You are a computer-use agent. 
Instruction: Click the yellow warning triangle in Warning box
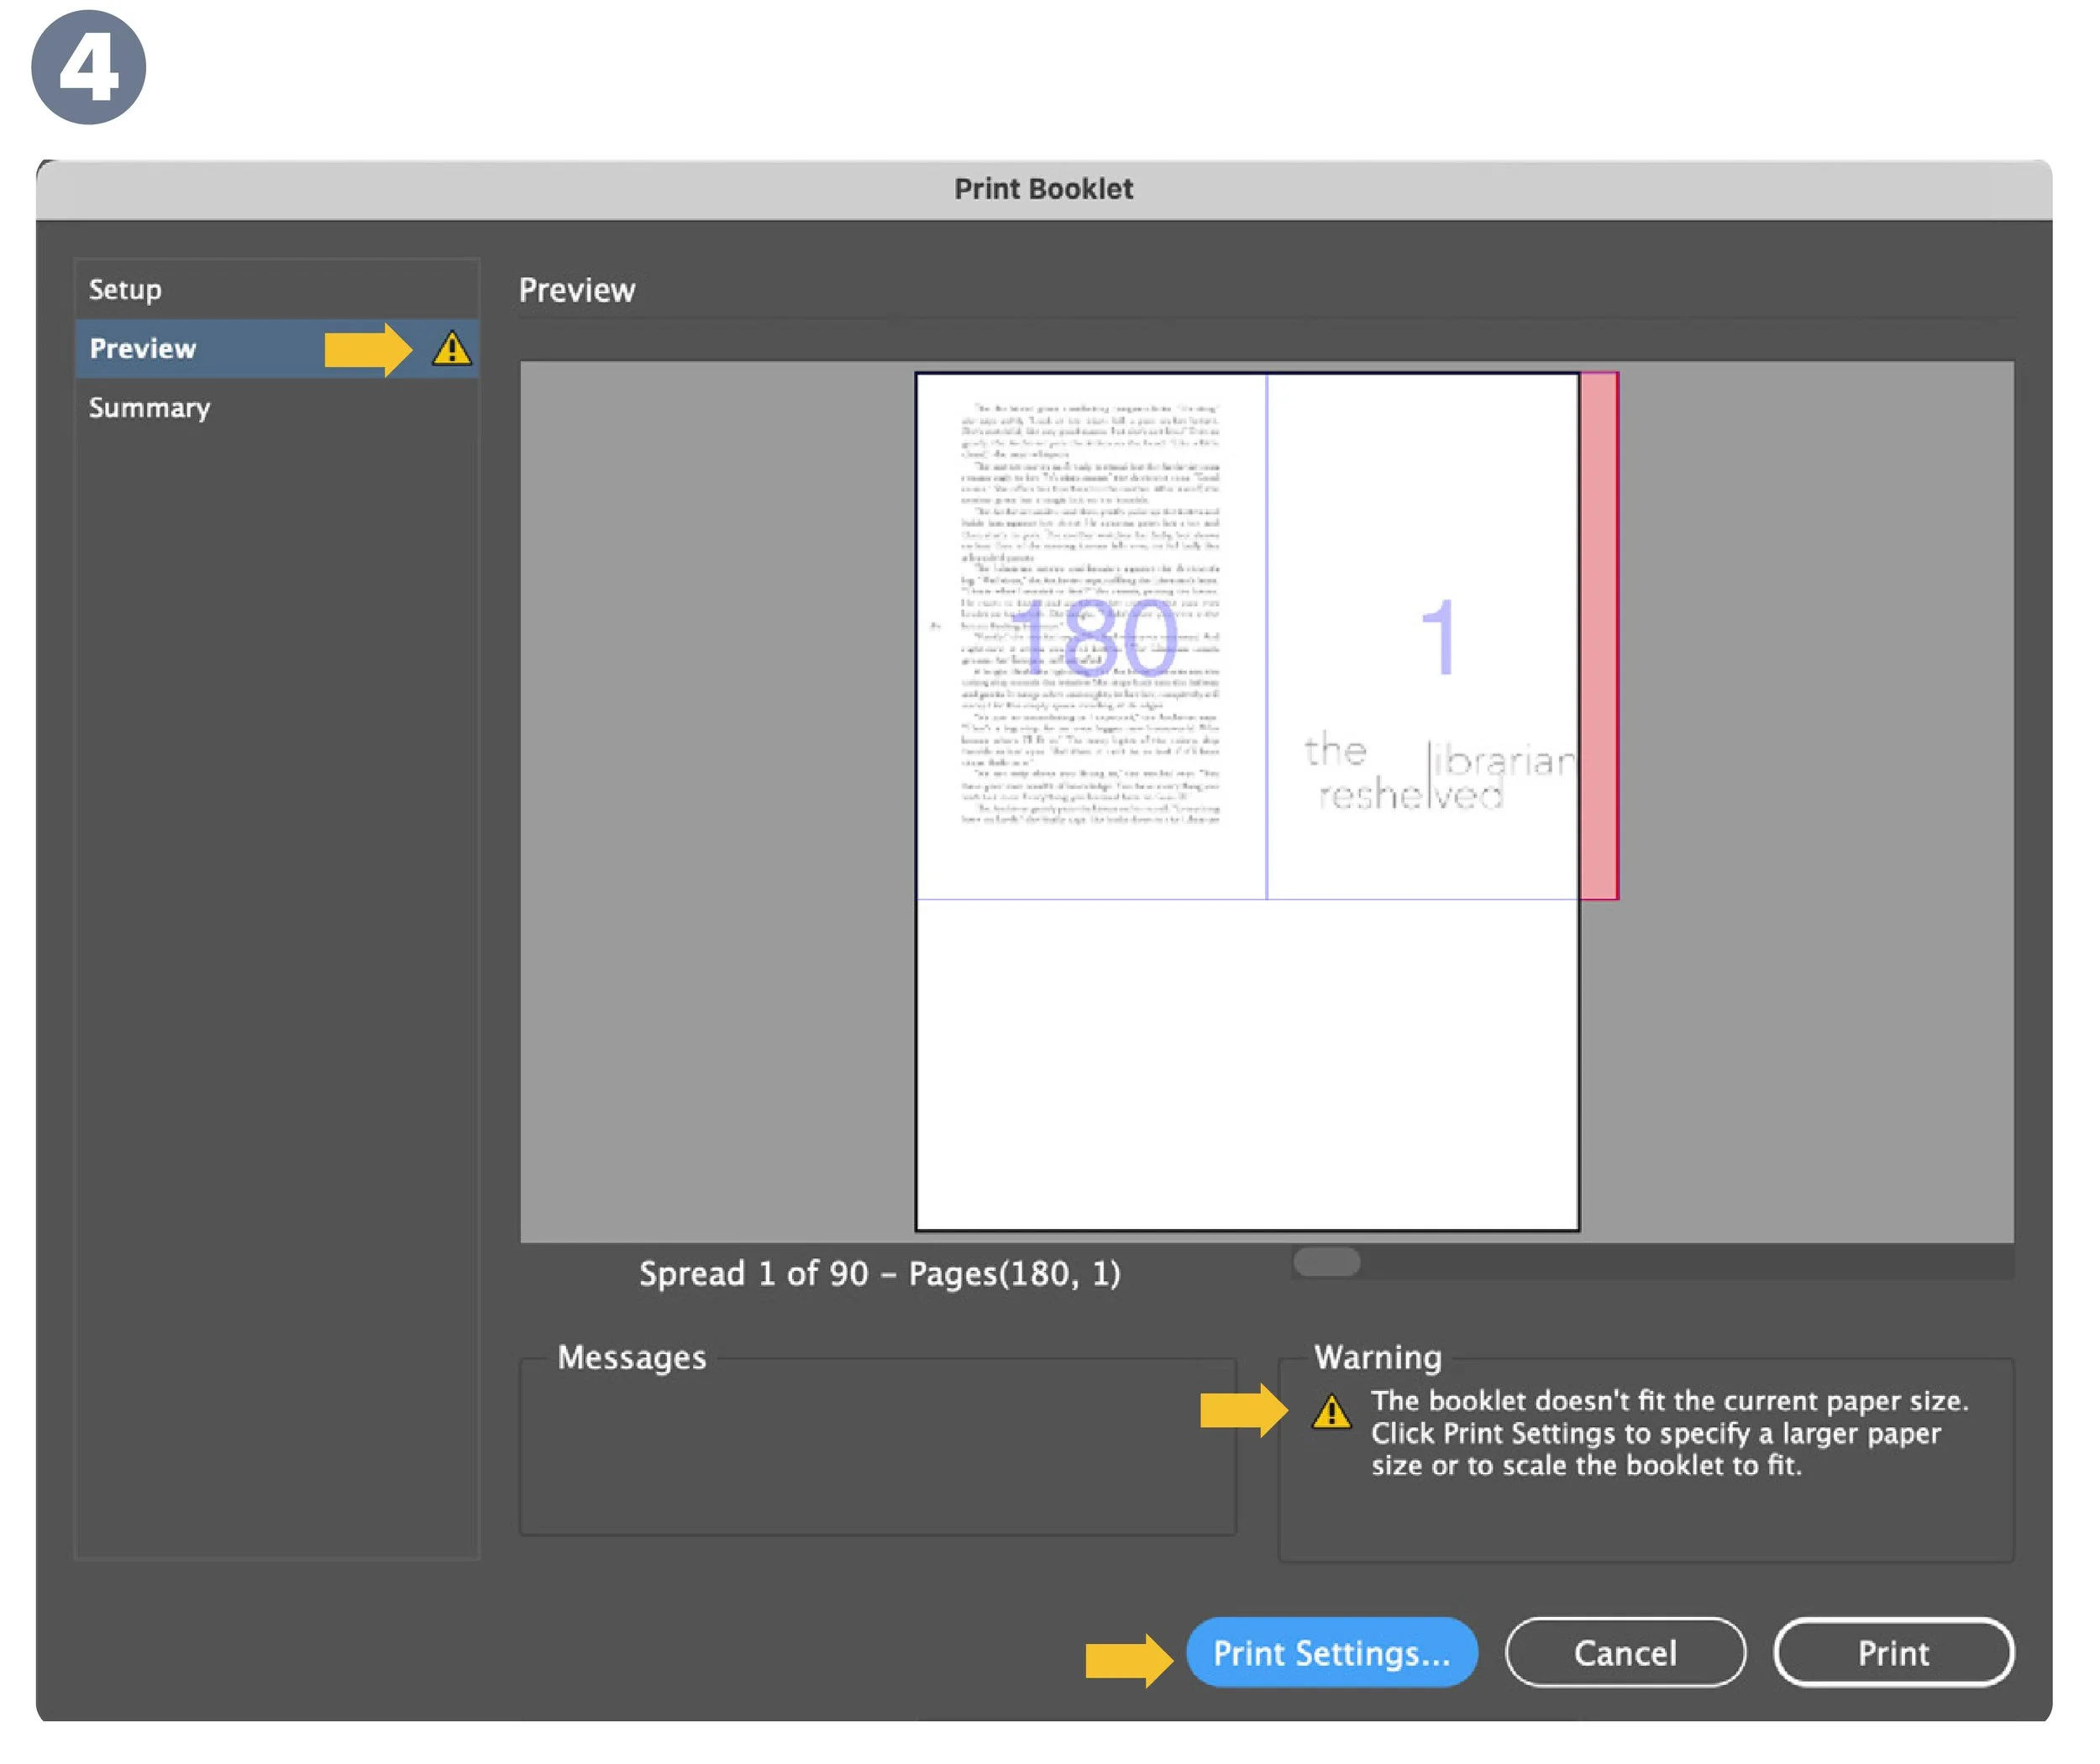coord(1331,1412)
